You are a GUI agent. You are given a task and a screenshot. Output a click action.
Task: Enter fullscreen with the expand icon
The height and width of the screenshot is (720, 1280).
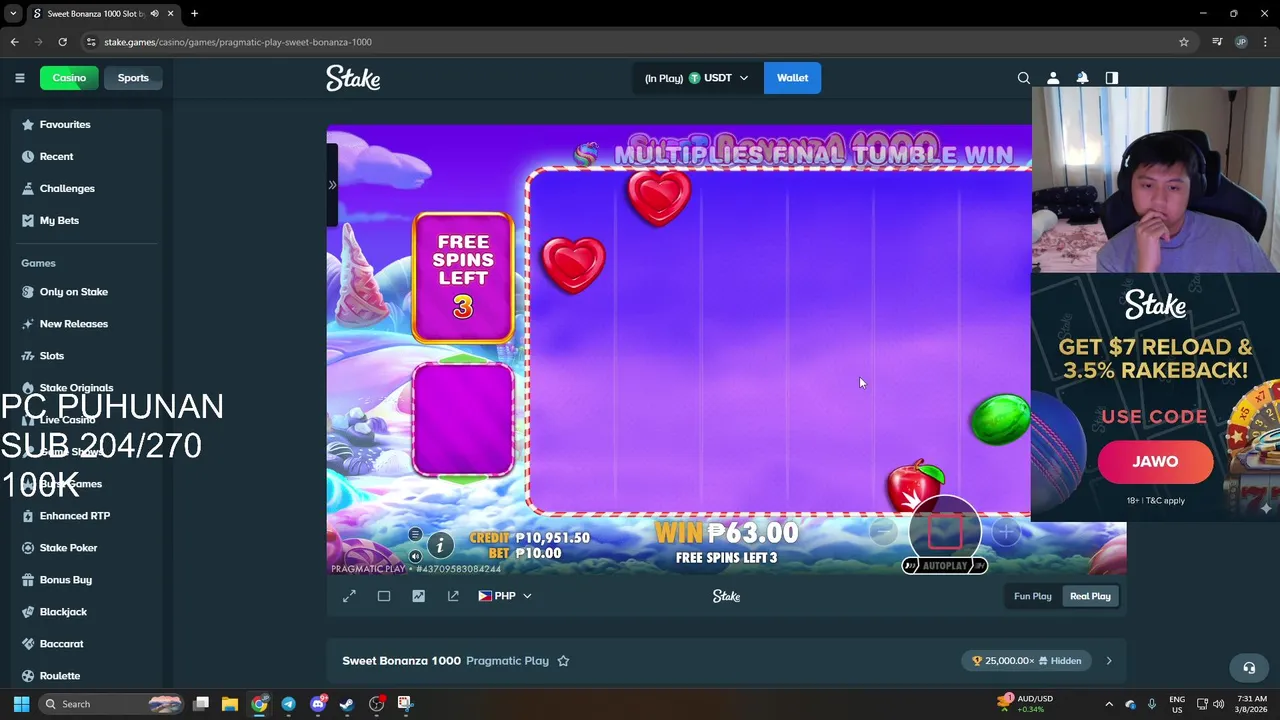[x=349, y=596]
